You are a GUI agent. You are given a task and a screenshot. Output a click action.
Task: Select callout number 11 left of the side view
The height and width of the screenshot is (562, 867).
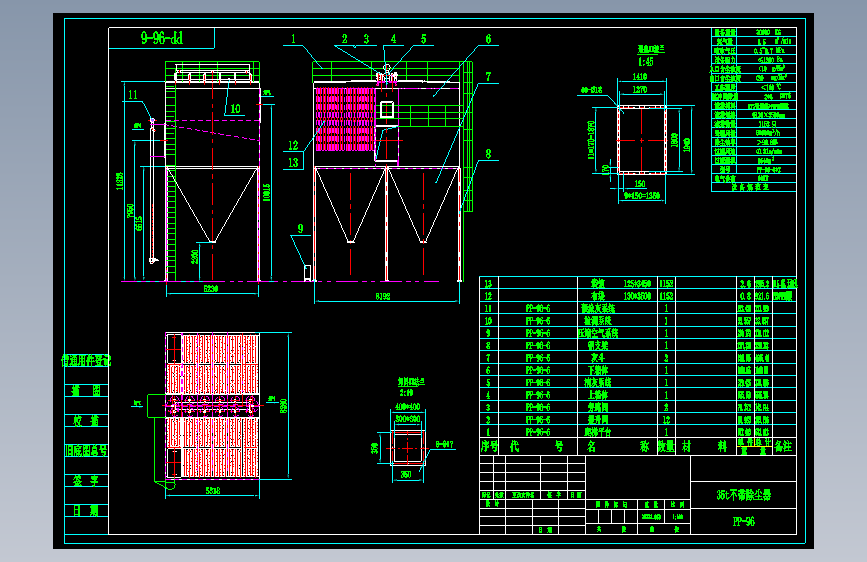[133, 95]
